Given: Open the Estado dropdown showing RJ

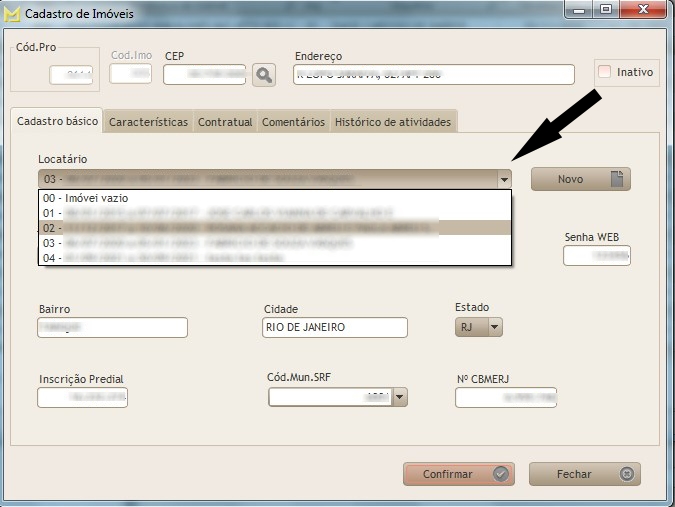Looking at the screenshot, I should [494, 327].
